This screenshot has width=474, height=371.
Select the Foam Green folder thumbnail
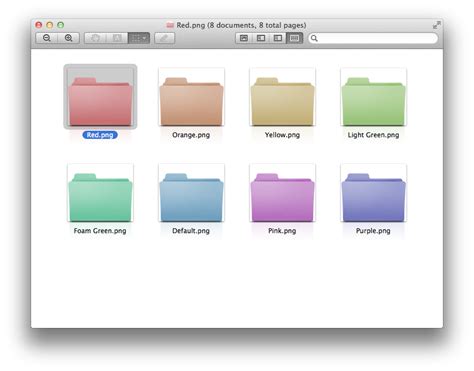[x=100, y=193]
